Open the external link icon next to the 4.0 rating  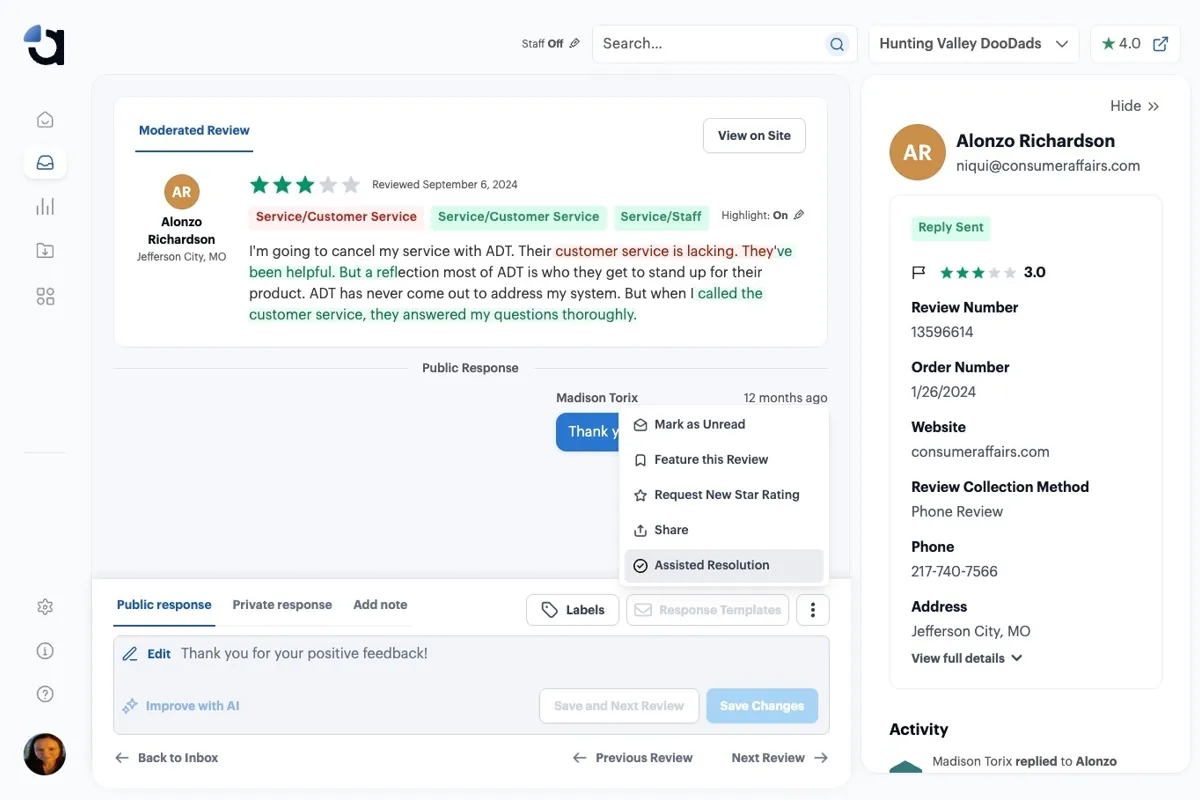click(1160, 44)
